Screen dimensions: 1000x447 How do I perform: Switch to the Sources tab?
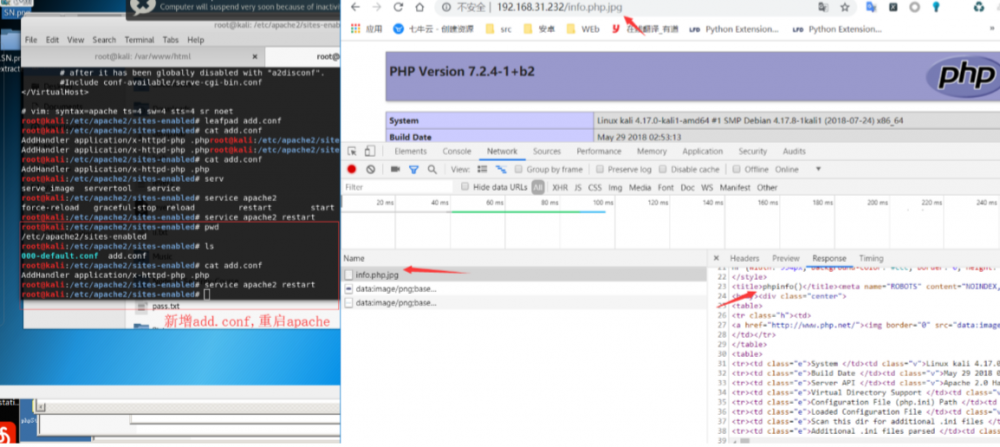point(547,151)
